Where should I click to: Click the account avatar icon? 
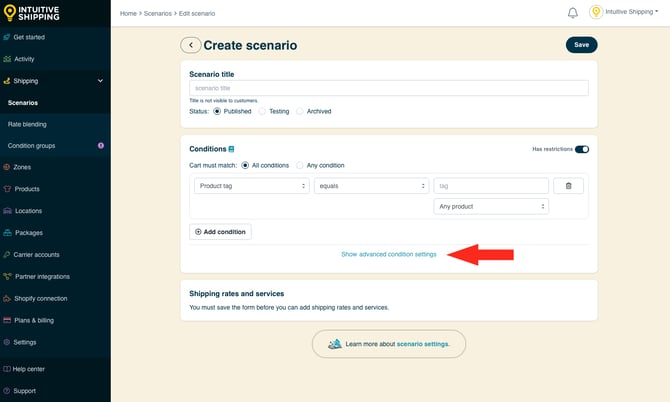(596, 12)
